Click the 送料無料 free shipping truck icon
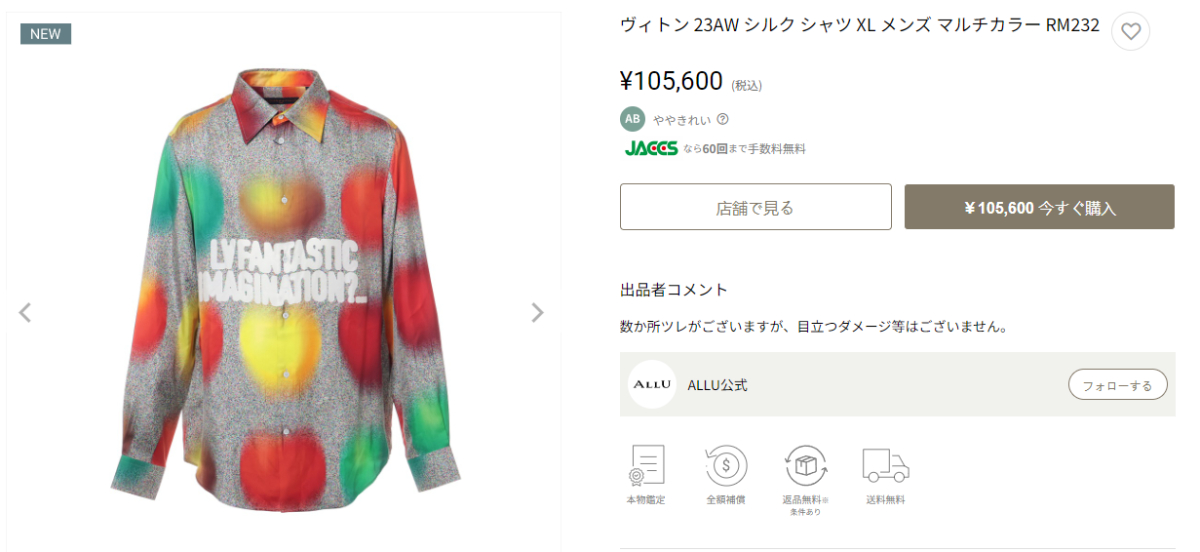 click(x=885, y=466)
